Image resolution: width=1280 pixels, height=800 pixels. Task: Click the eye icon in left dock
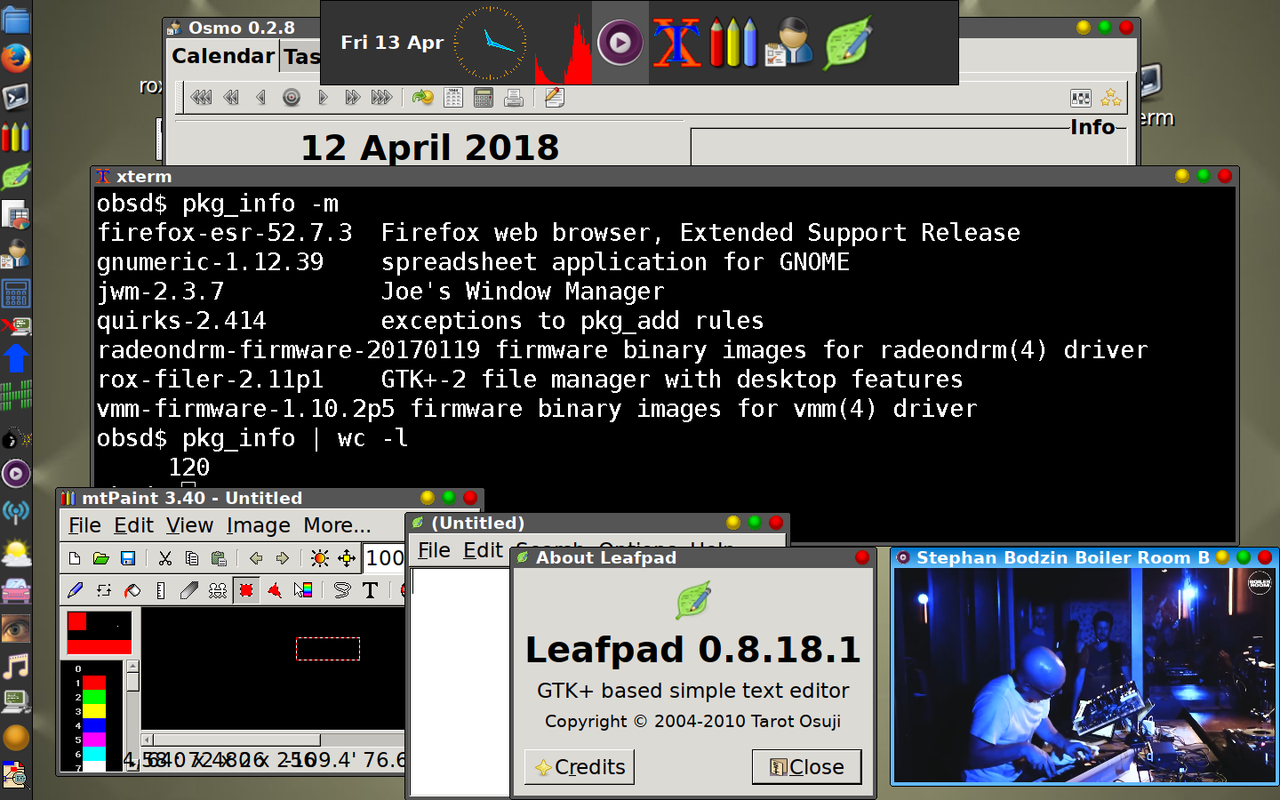tap(15, 628)
